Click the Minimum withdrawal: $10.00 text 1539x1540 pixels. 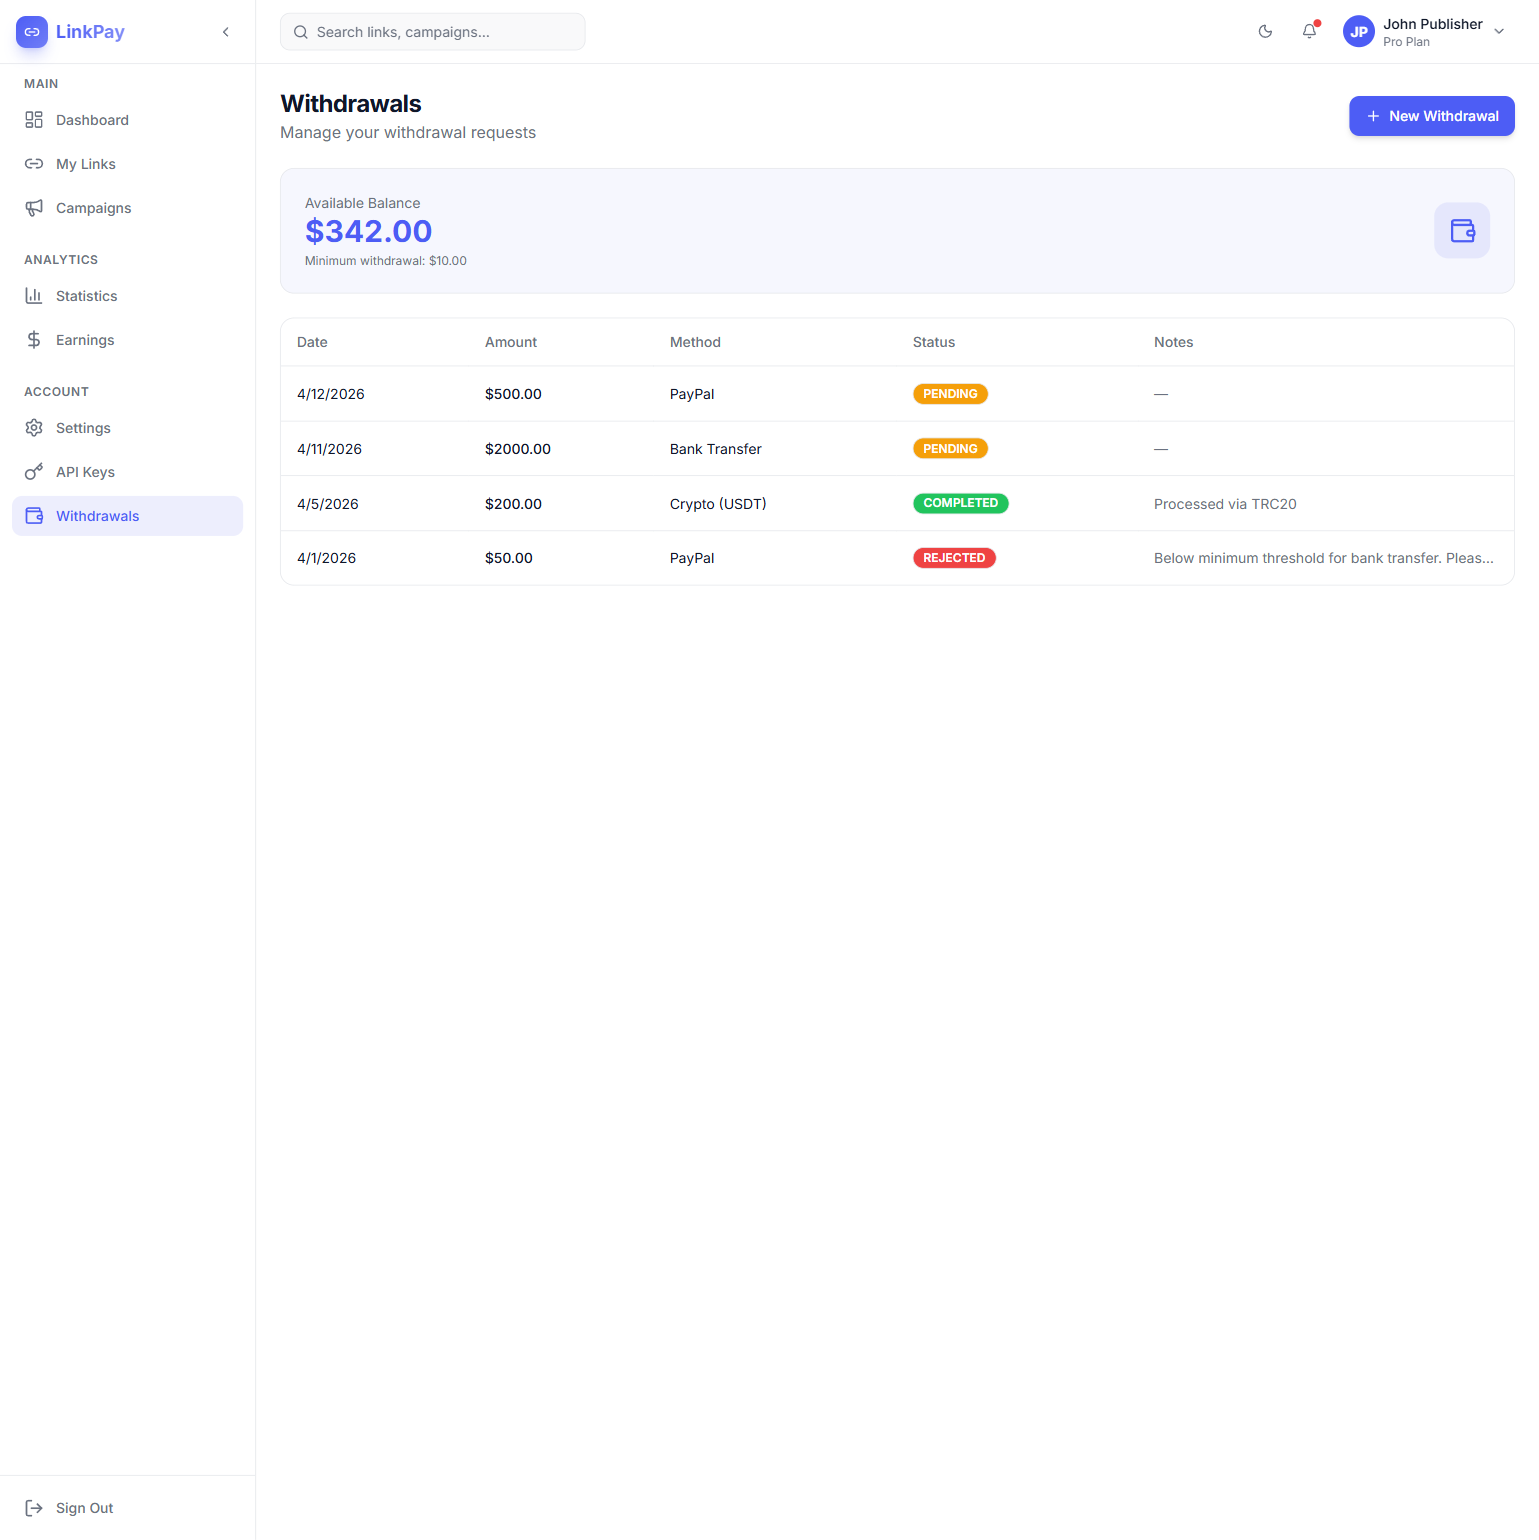coord(386,261)
